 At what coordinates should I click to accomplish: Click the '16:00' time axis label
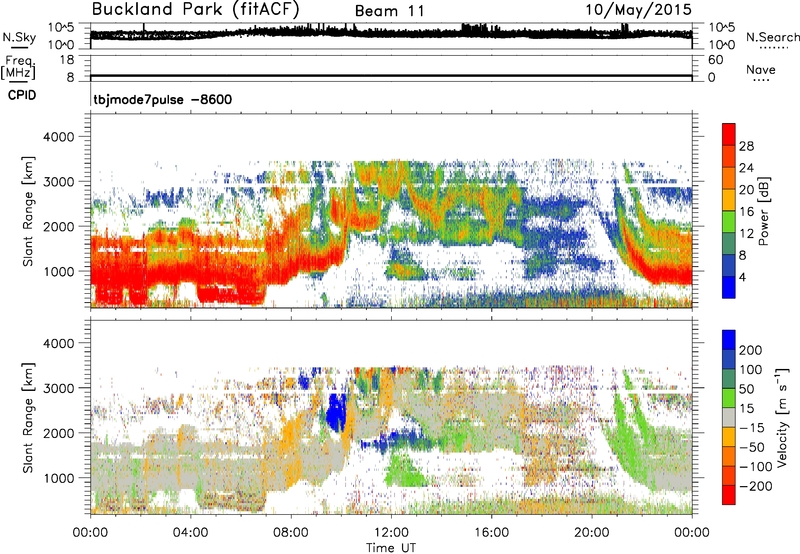point(491,533)
